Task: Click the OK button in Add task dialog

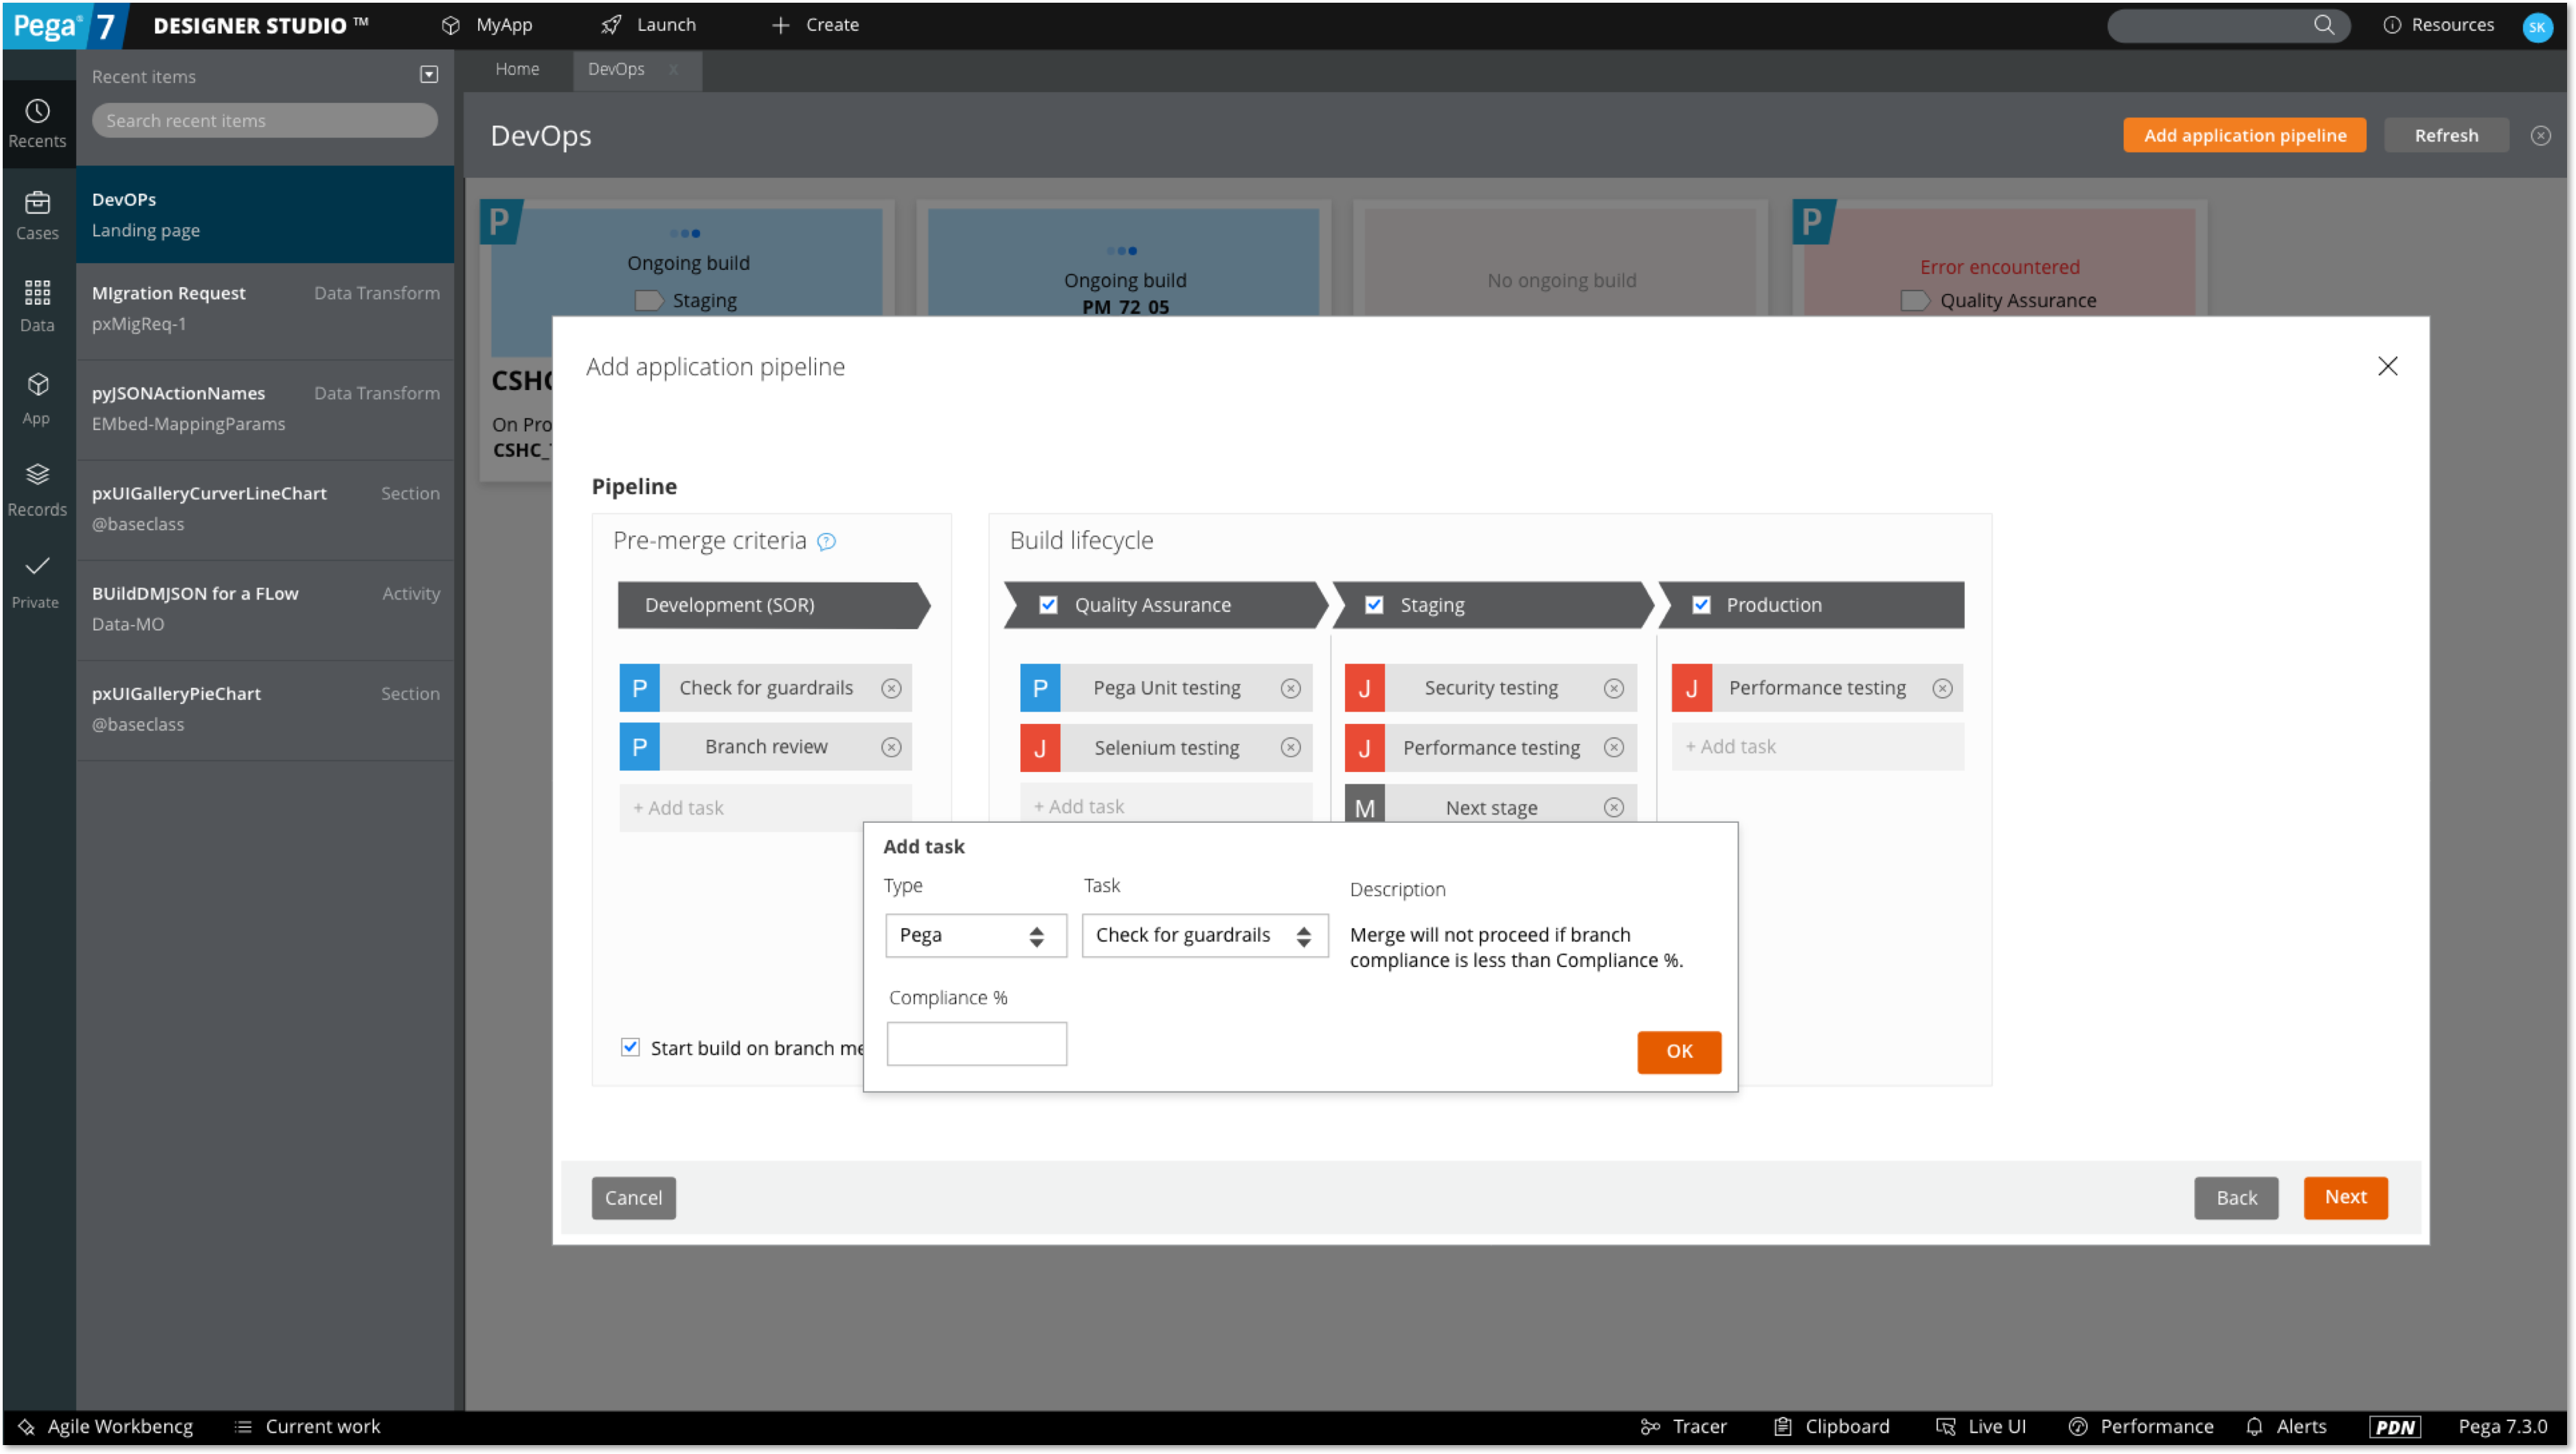Action: [x=1679, y=1051]
